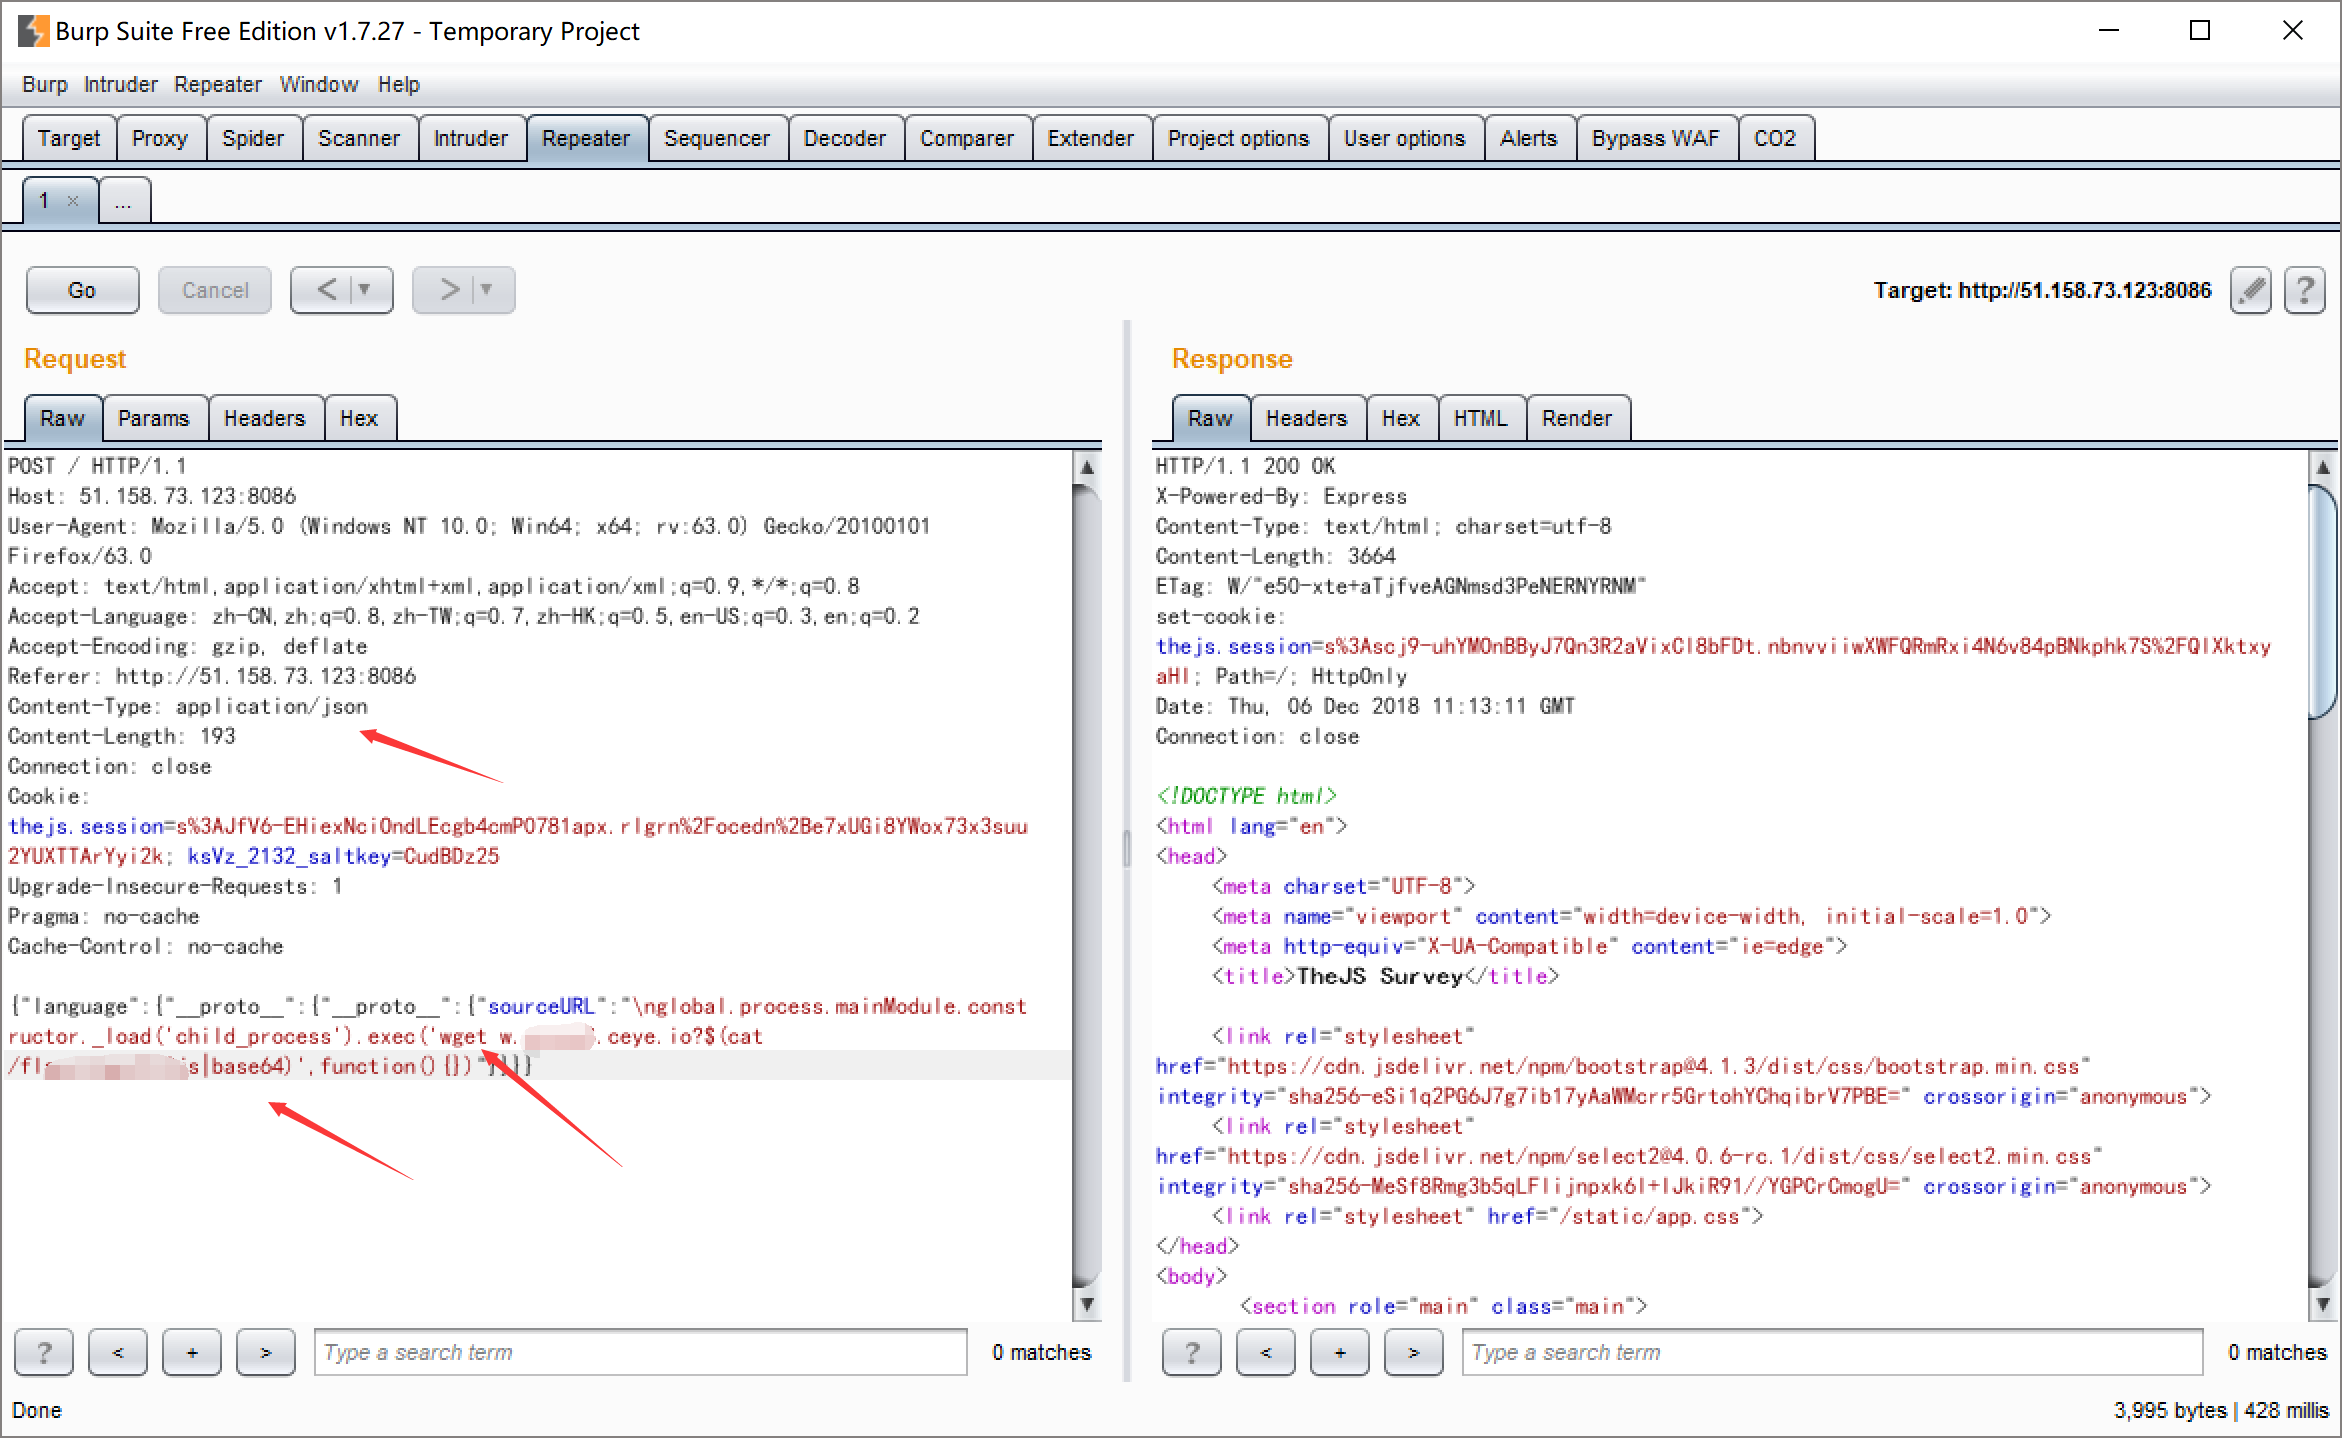Viewport: 2342px width, 1438px height.
Task: Close Repeater tab 1 with the x
Action: [73, 201]
